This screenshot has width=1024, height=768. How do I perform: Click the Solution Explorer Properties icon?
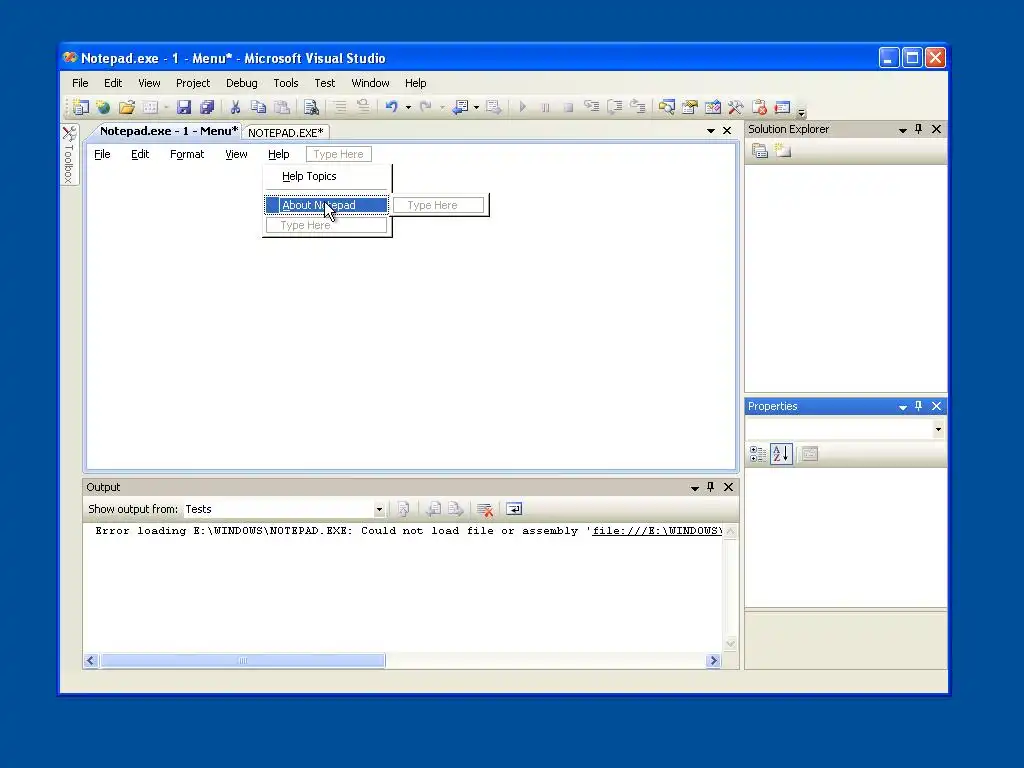(x=760, y=151)
